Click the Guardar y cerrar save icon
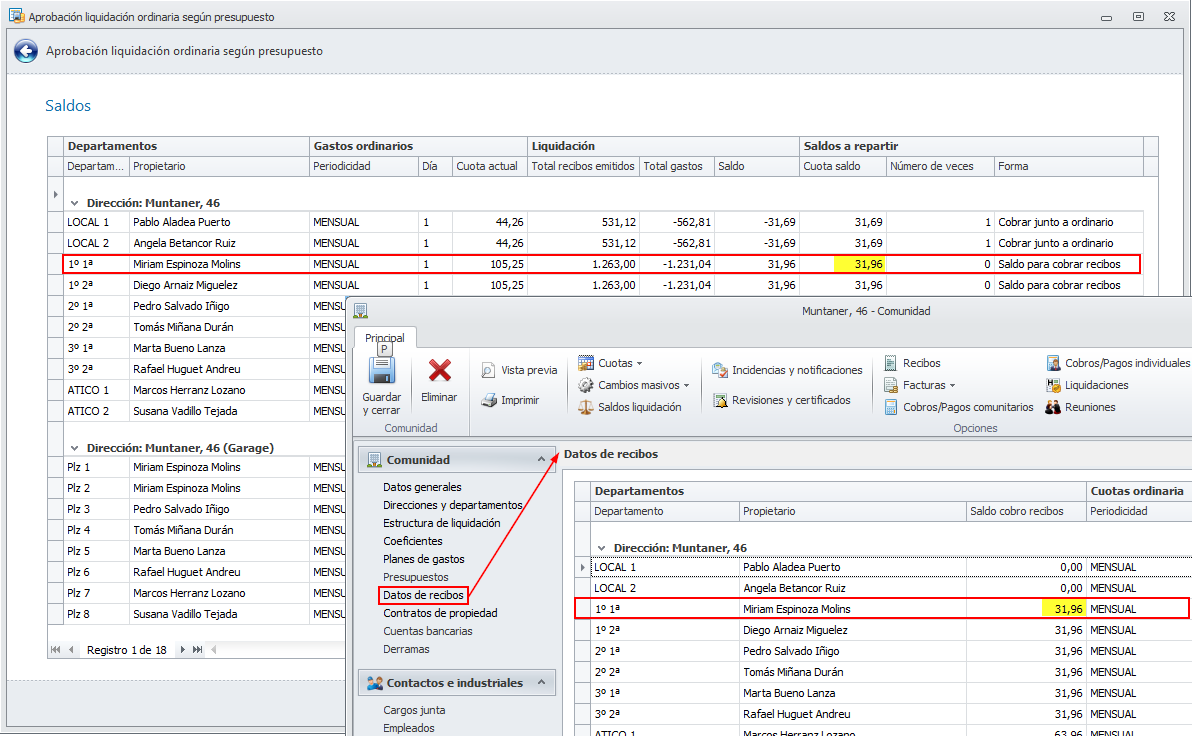 click(x=381, y=372)
